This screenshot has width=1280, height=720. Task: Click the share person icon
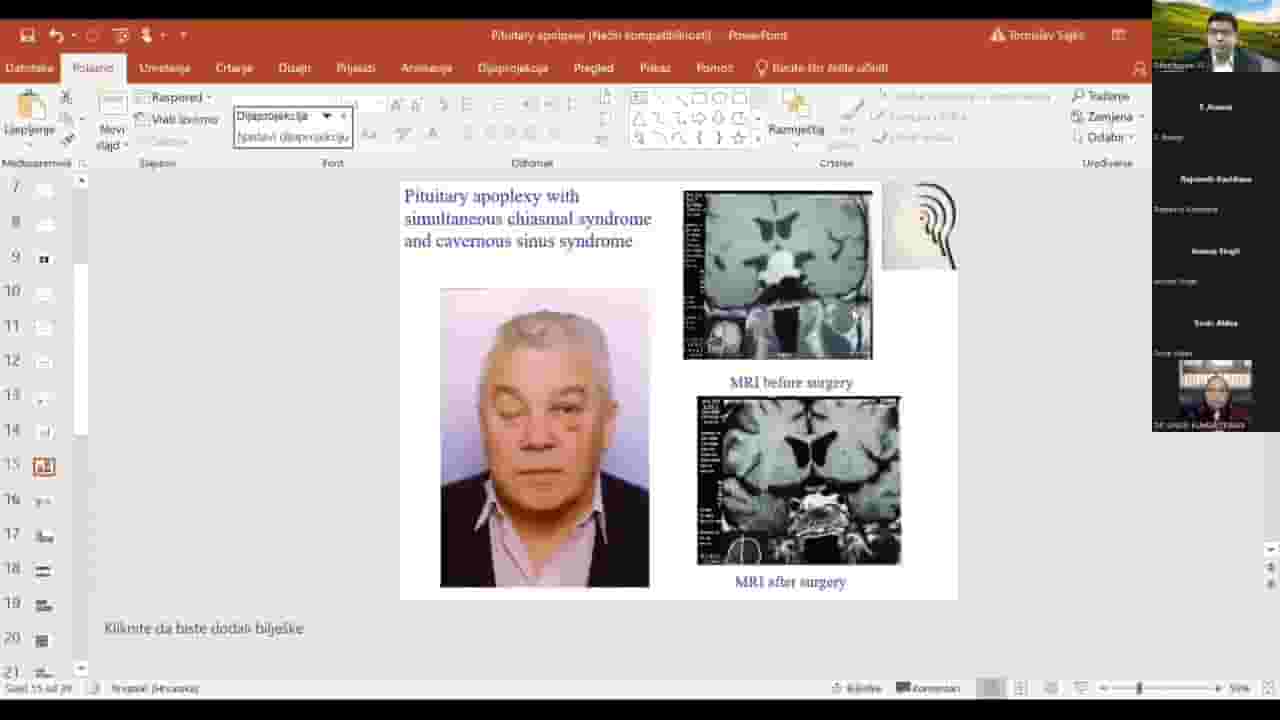click(x=1139, y=68)
